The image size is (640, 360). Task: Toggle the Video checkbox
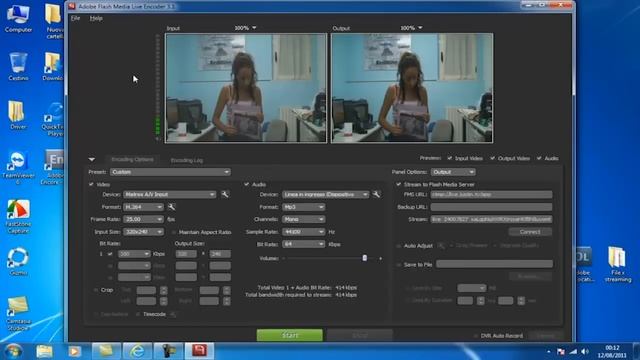[91, 184]
